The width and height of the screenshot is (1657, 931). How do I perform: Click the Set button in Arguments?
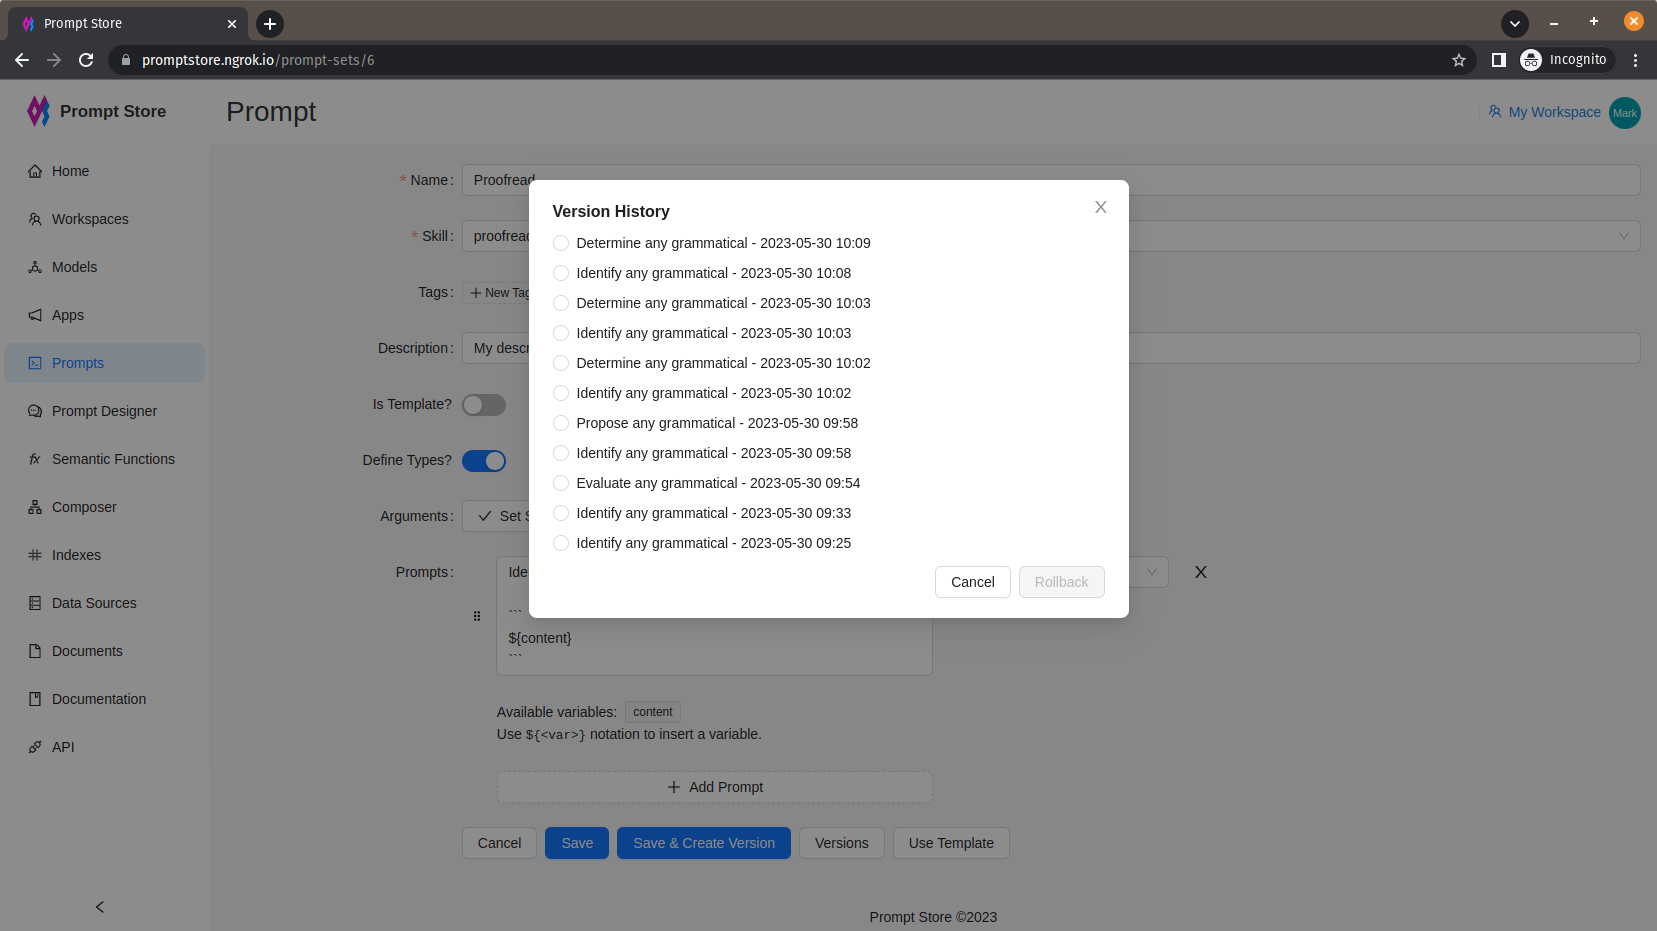(x=497, y=516)
